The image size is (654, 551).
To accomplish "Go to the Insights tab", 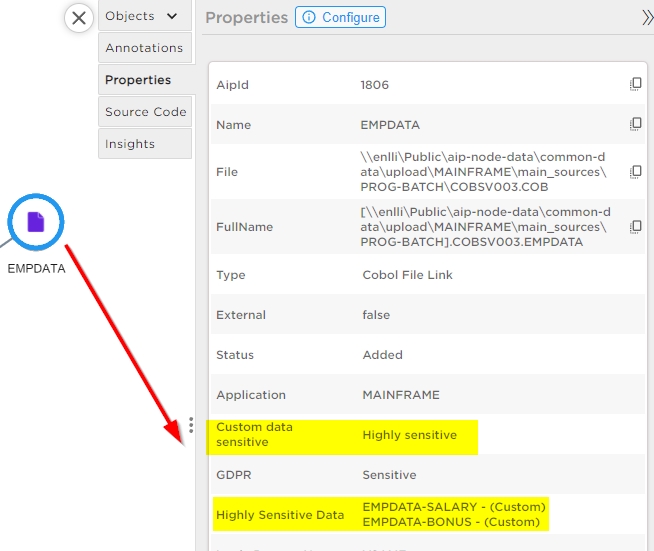I will (x=130, y=144).
